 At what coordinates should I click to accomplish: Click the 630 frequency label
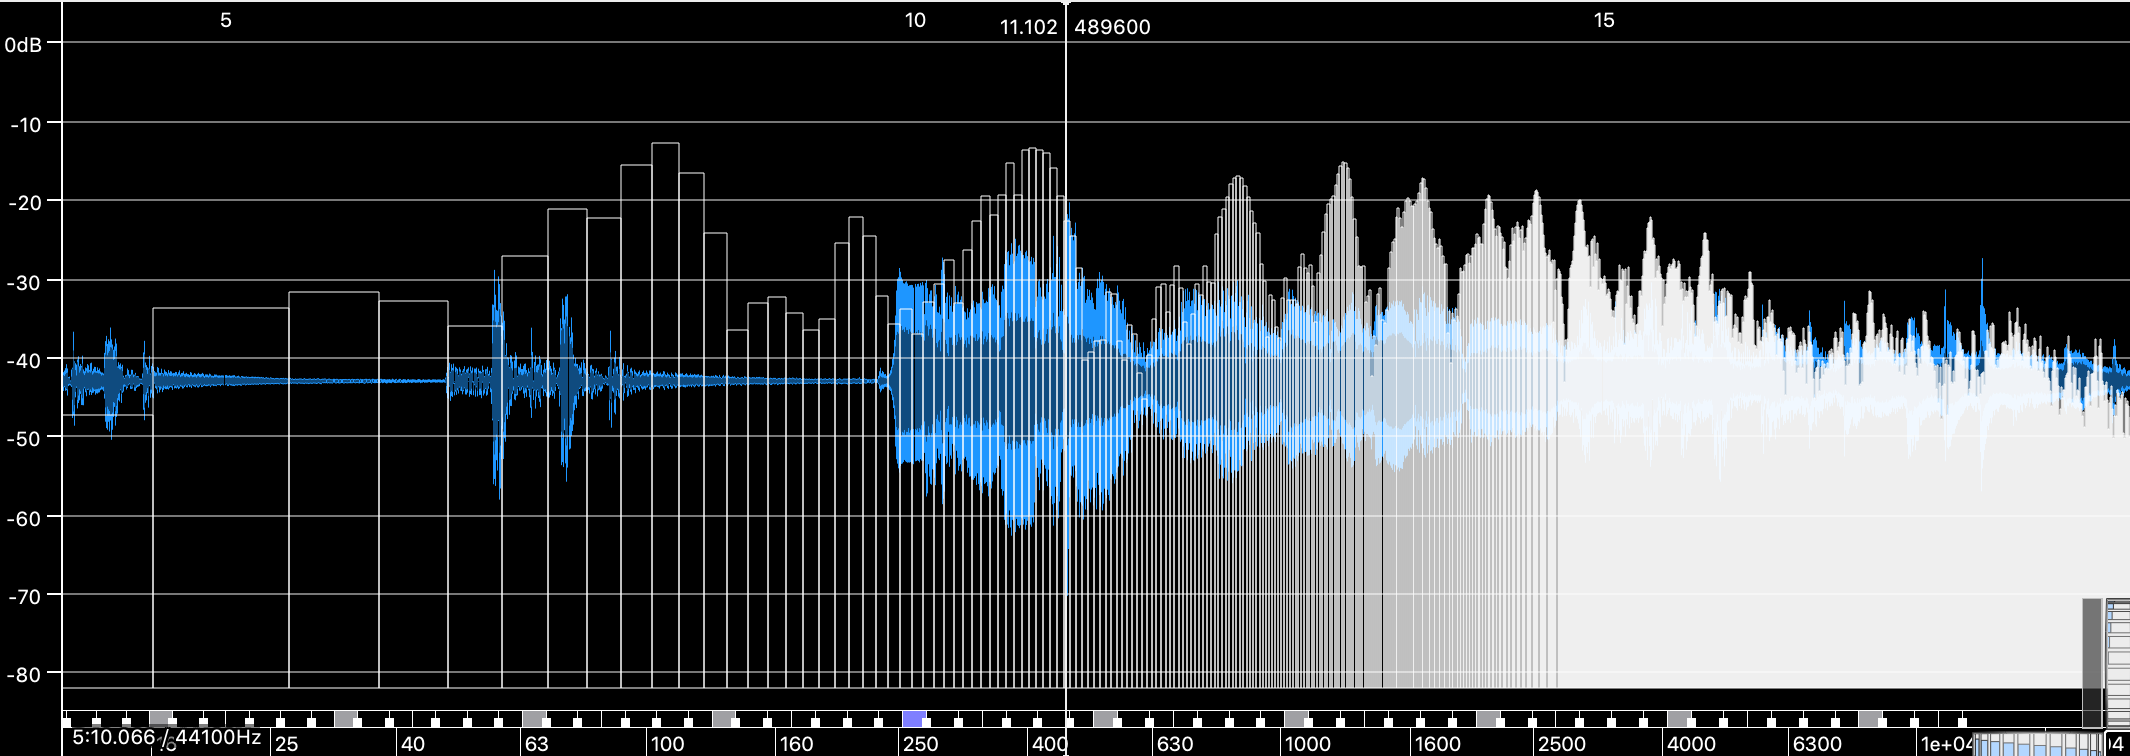point(1175,744)
